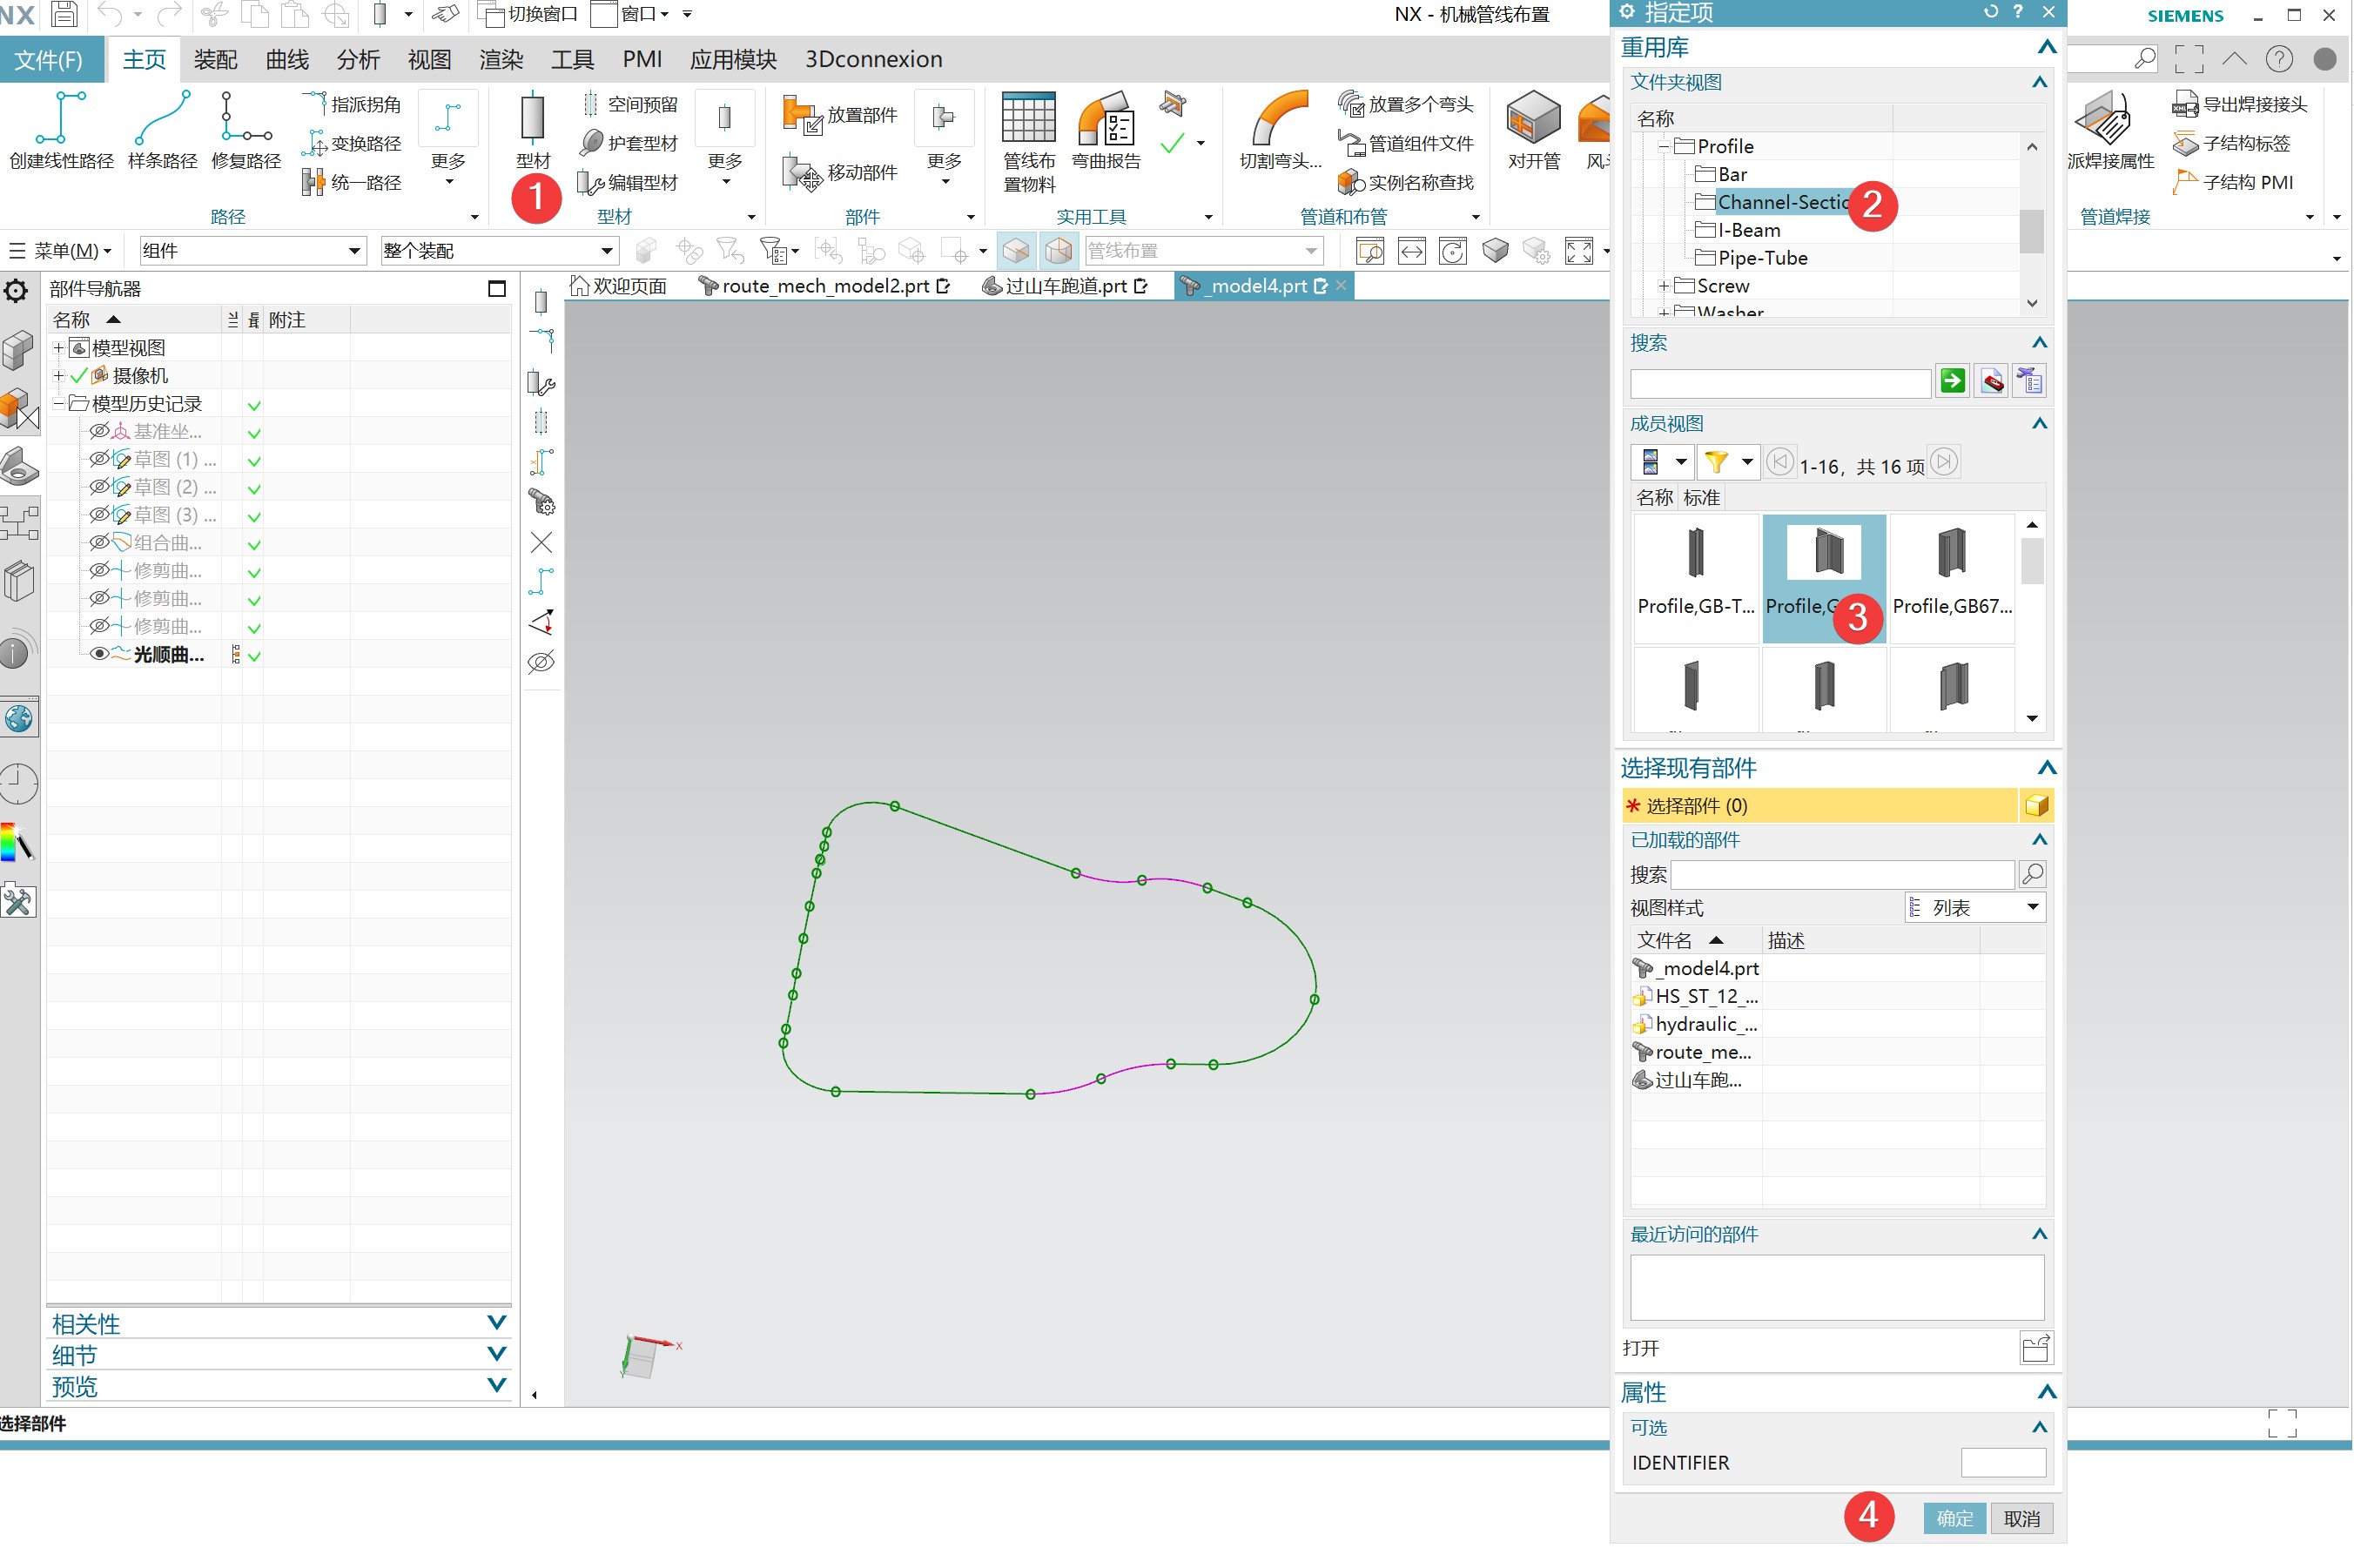Image resolution: width=2354 pixels, height=1568 pixels.
Task: Switch to 过山车跑道.prt document tab
Action: [x=1064, y=286]
